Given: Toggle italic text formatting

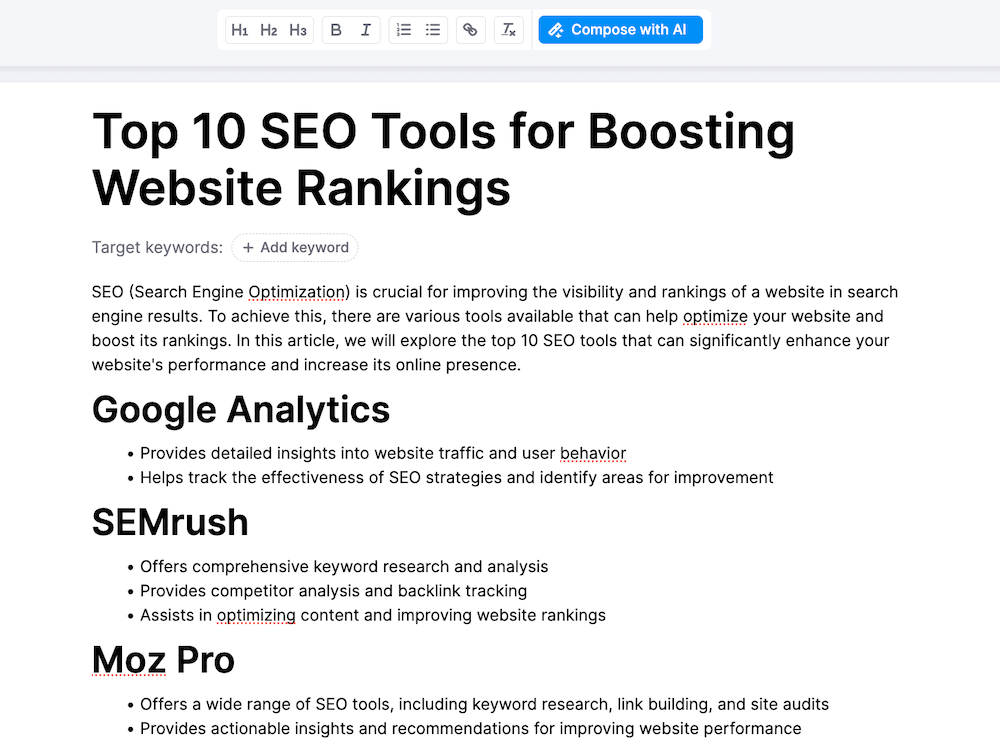Looking at the screenshot, I should pyautogui.click(x=365, y=29).
